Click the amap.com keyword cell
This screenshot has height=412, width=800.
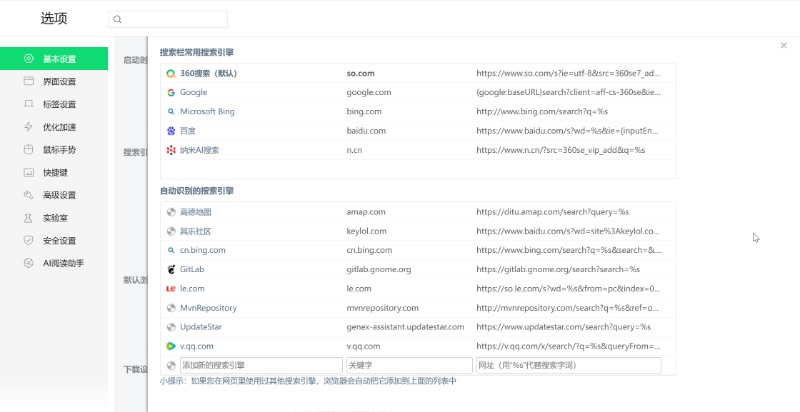pos(366,212)
